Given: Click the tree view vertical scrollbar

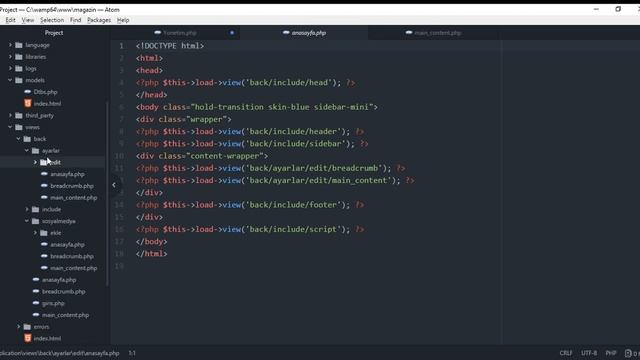Looking at the screenshot, I should click(107, 194).
